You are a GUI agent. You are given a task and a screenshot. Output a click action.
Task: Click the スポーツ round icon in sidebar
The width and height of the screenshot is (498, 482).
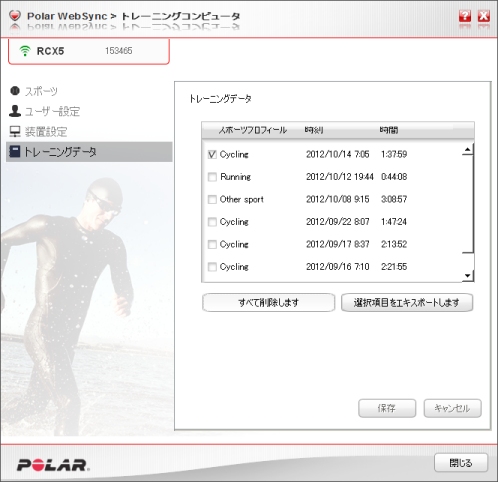click(15, 91)
